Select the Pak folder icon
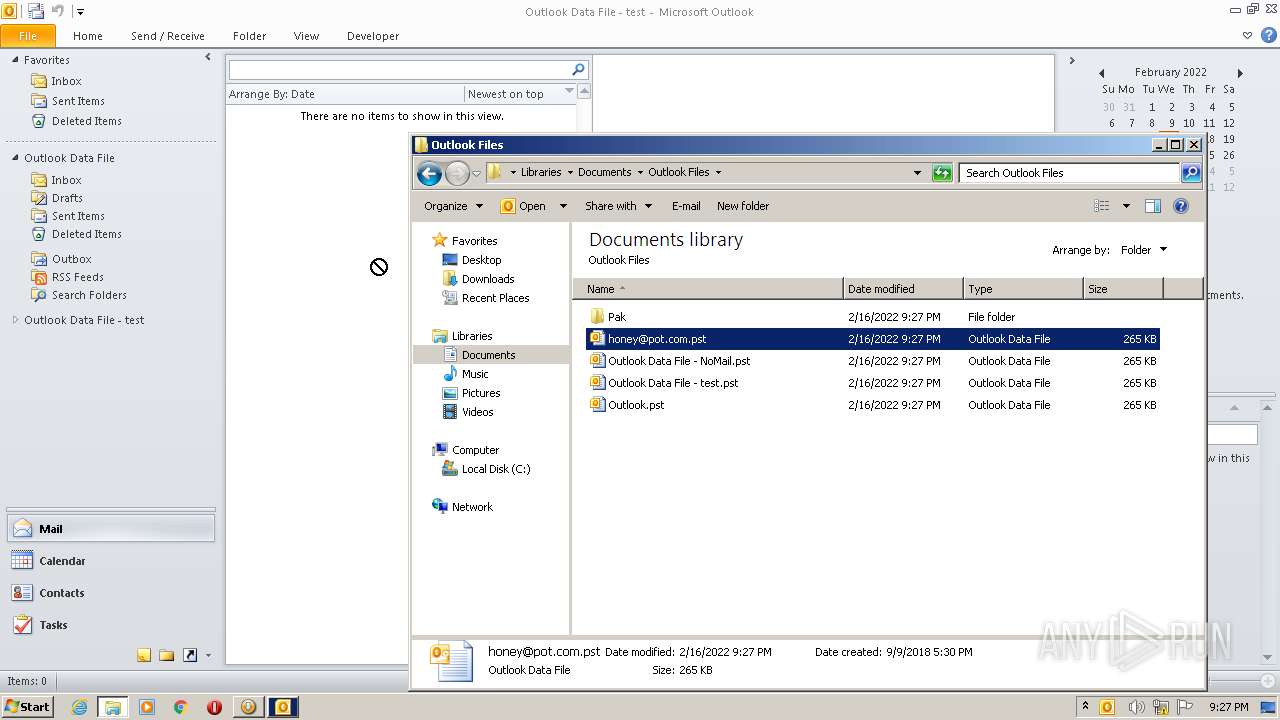 click(597, 317)
